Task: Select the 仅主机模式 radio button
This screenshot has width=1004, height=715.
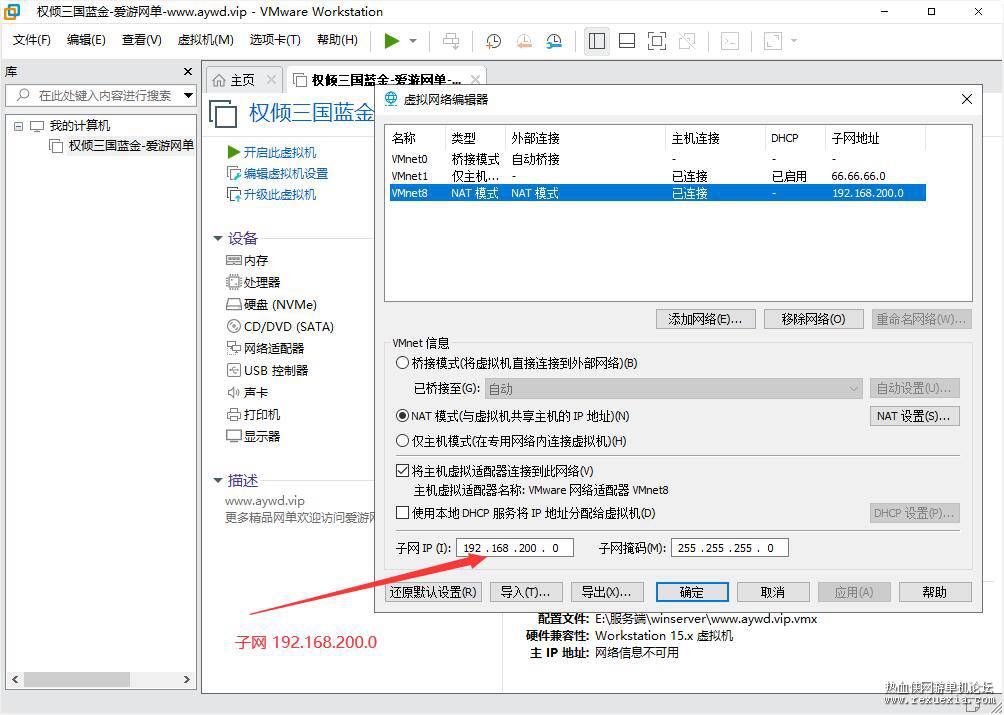Action: (402, 440)
